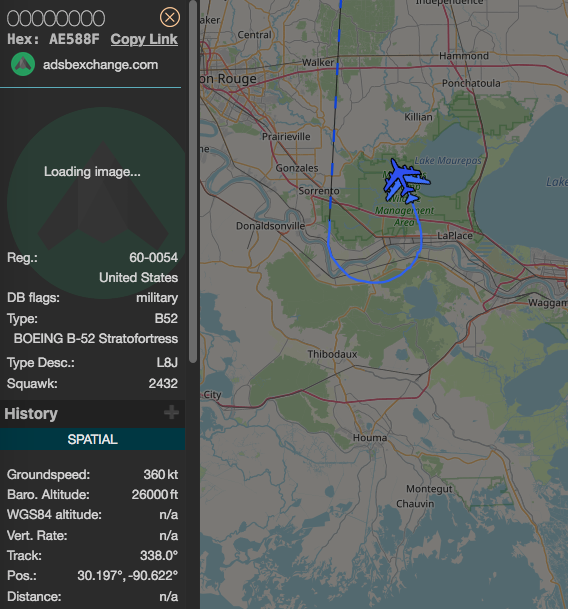
Task: Click the LaPlace map label
Action: point(455,236)
